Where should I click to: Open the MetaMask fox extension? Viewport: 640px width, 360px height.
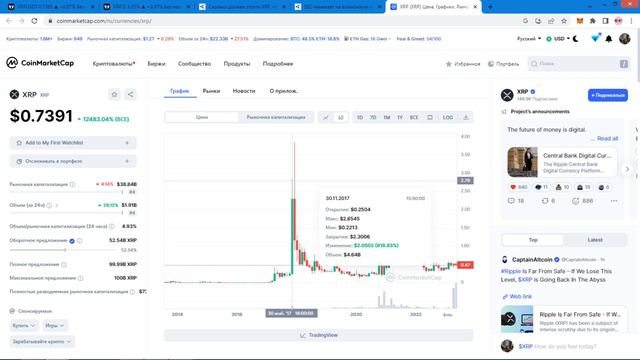(x=580, y=21)
